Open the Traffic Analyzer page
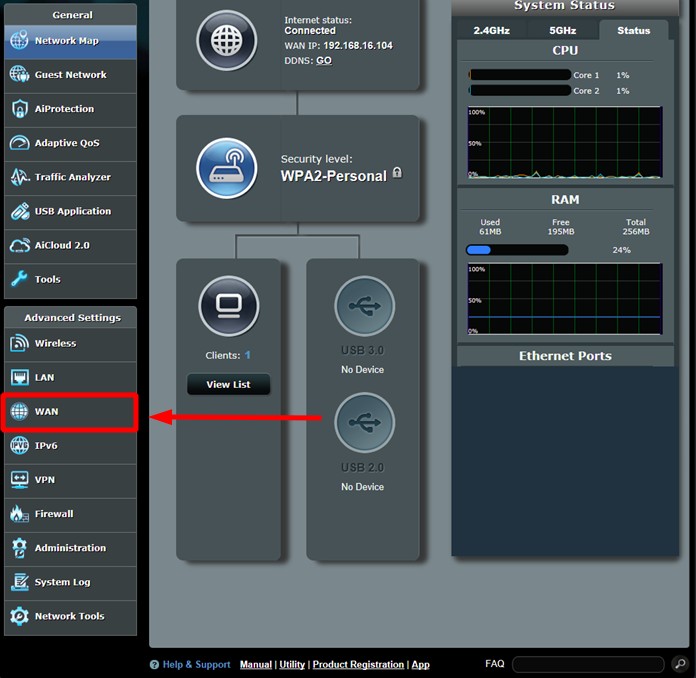This screenshot has height=678, width=696. pos(70,177)
